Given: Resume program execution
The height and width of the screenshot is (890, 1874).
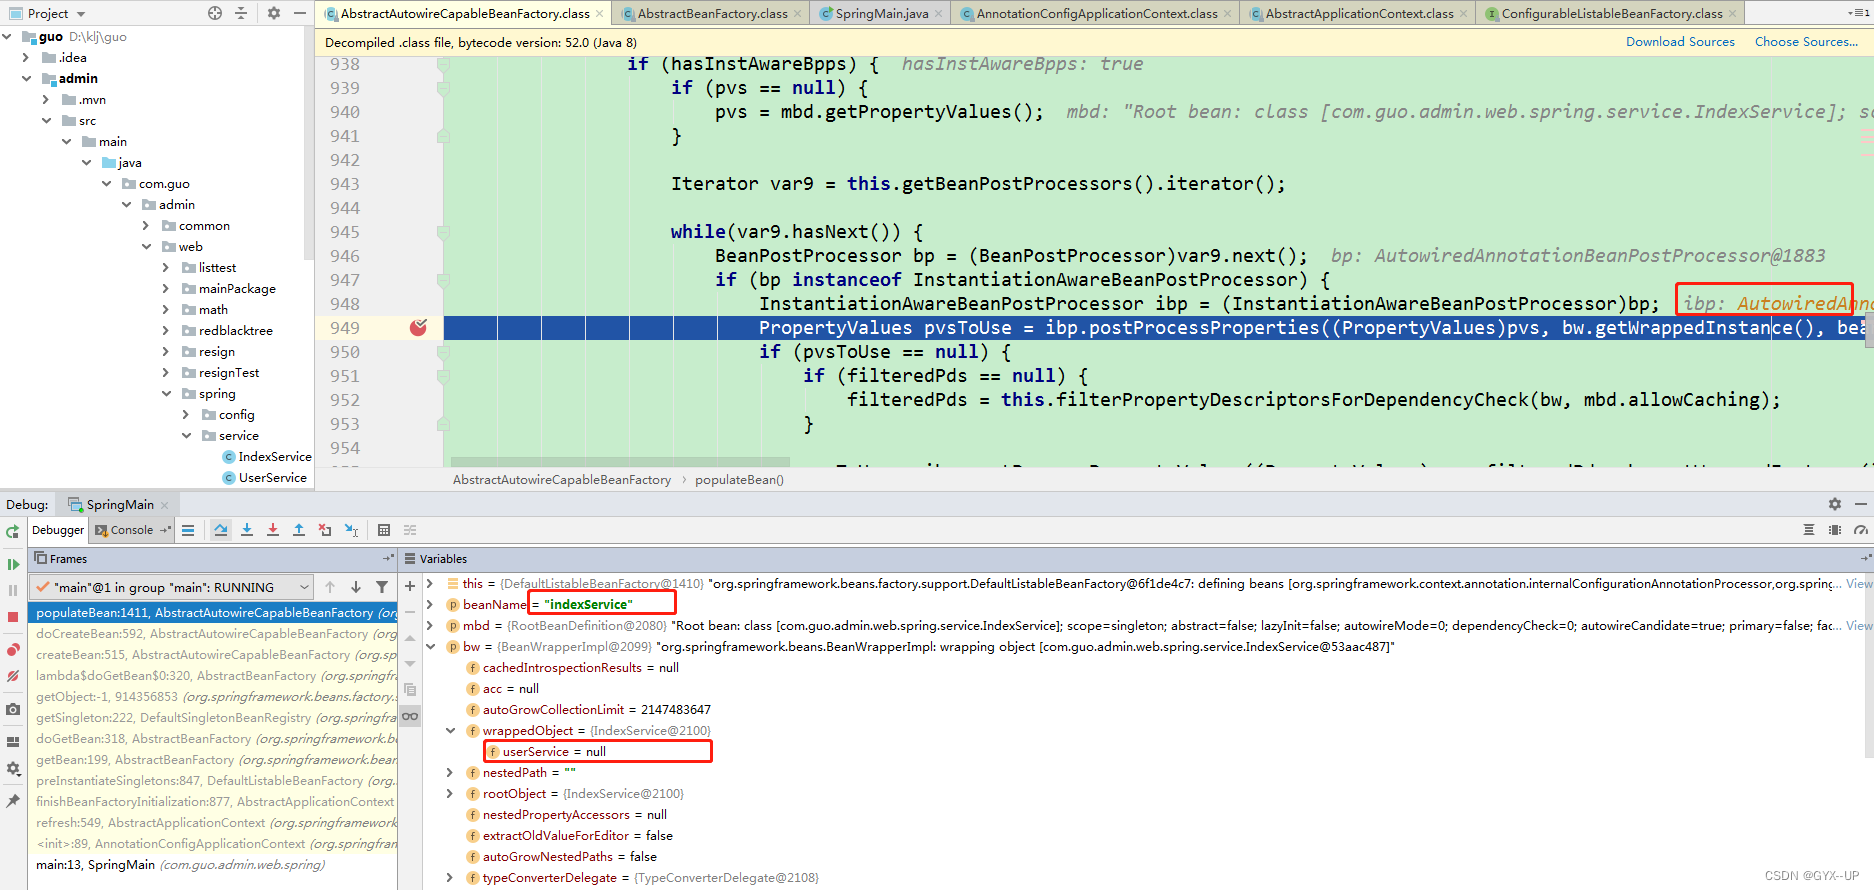Looking at the screenshot, I should coord(13,565).
